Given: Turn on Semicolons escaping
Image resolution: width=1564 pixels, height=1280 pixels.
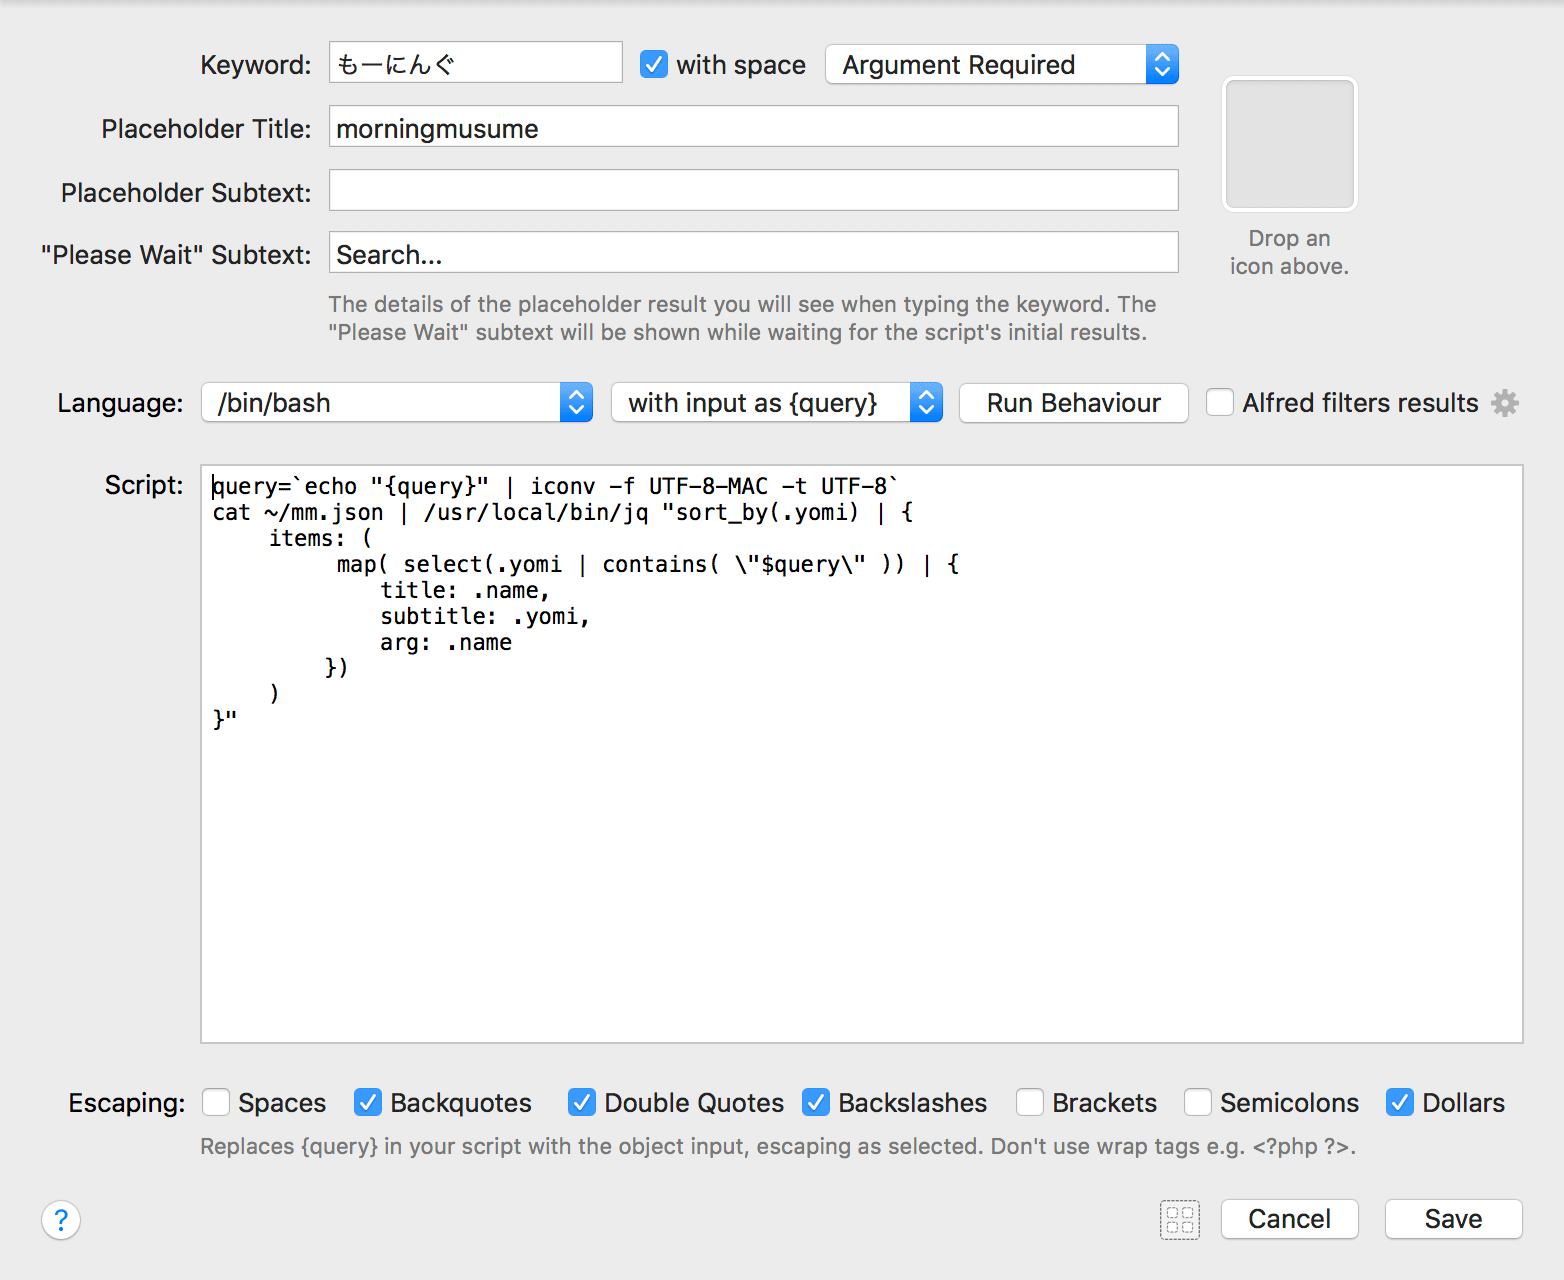Looking at the screenshot, I should click(1198, 1102).
